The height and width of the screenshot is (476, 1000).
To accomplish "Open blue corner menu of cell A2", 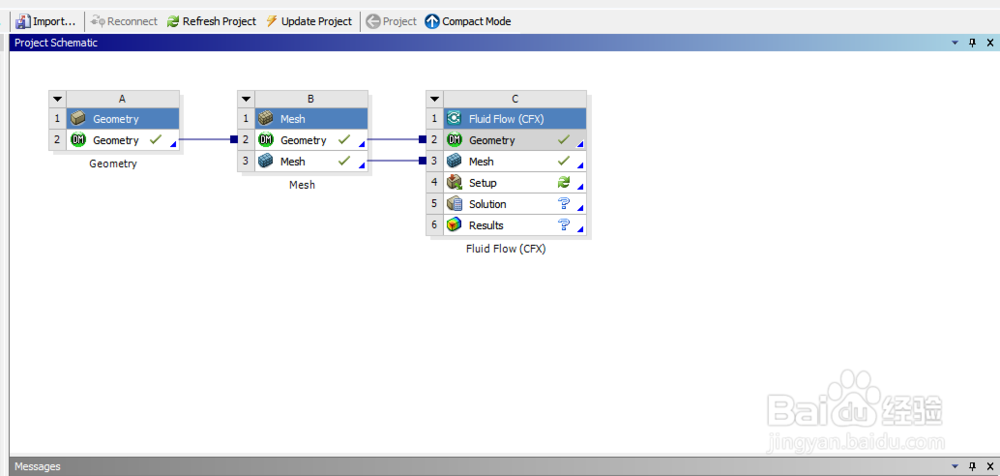I will (x=174, y=145).
